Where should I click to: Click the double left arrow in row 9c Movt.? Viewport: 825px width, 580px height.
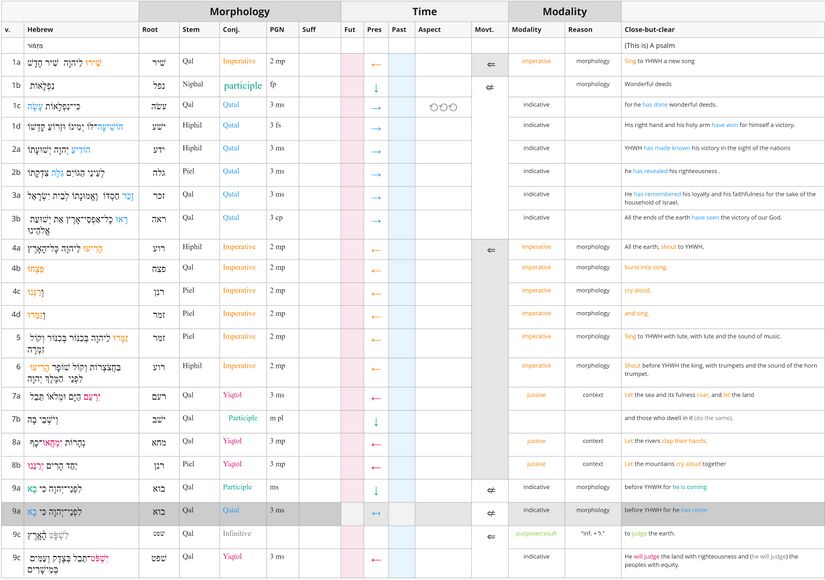[x=490, y=537]
